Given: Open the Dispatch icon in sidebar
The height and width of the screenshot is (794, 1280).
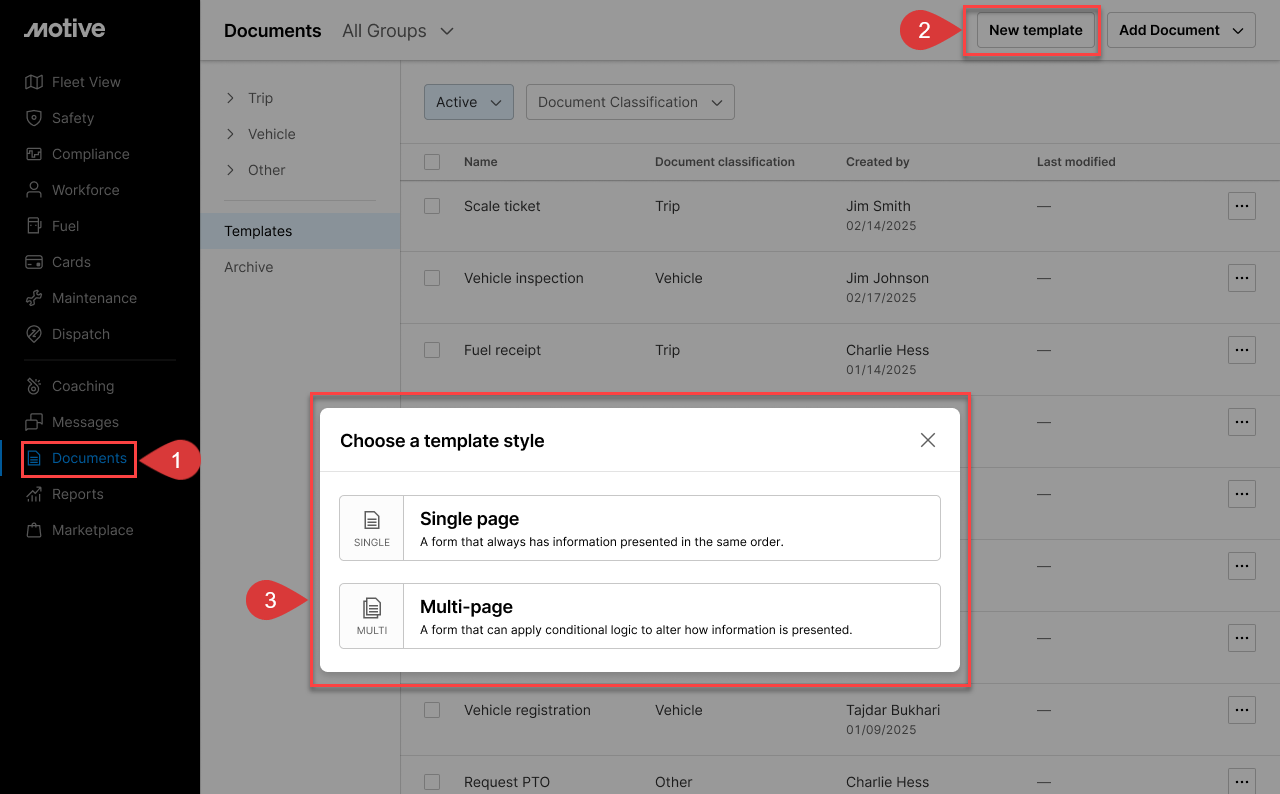Looking at the screenshot, I should click(x=34, y=334).
